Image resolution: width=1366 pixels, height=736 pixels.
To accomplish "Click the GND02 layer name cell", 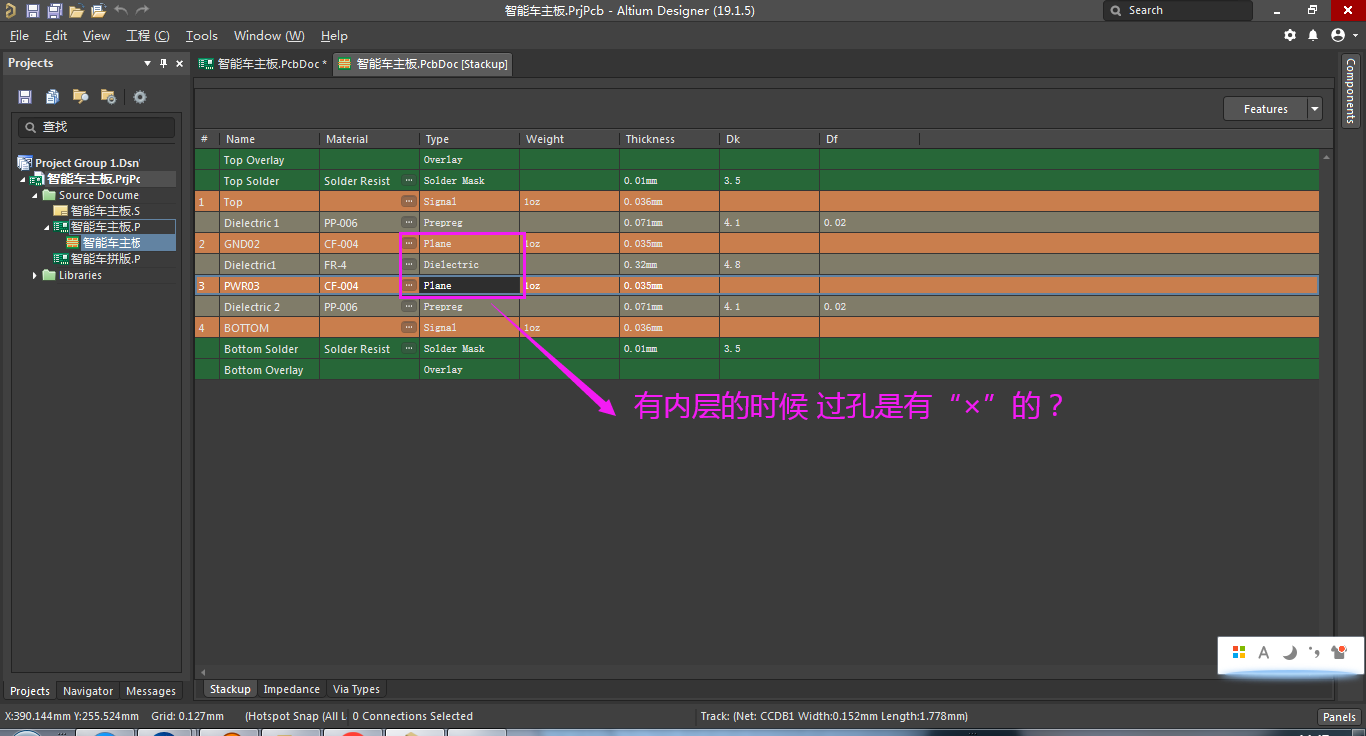I will (x=270, y=244).
